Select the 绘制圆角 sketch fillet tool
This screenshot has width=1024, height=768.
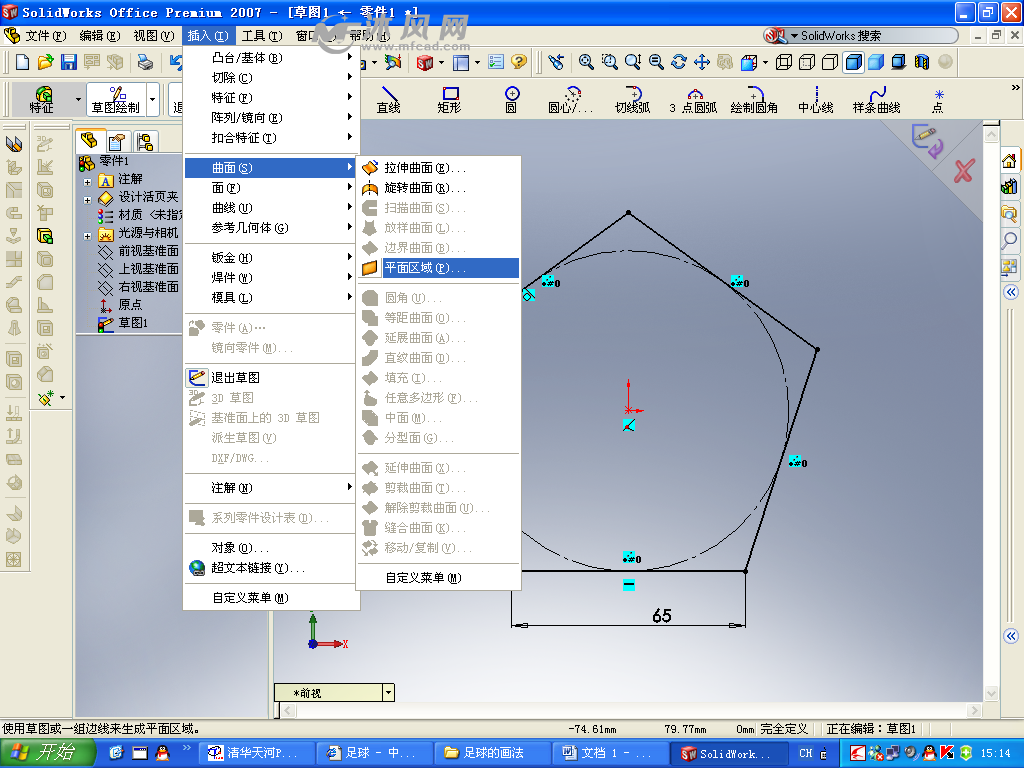tap(754, 99)
